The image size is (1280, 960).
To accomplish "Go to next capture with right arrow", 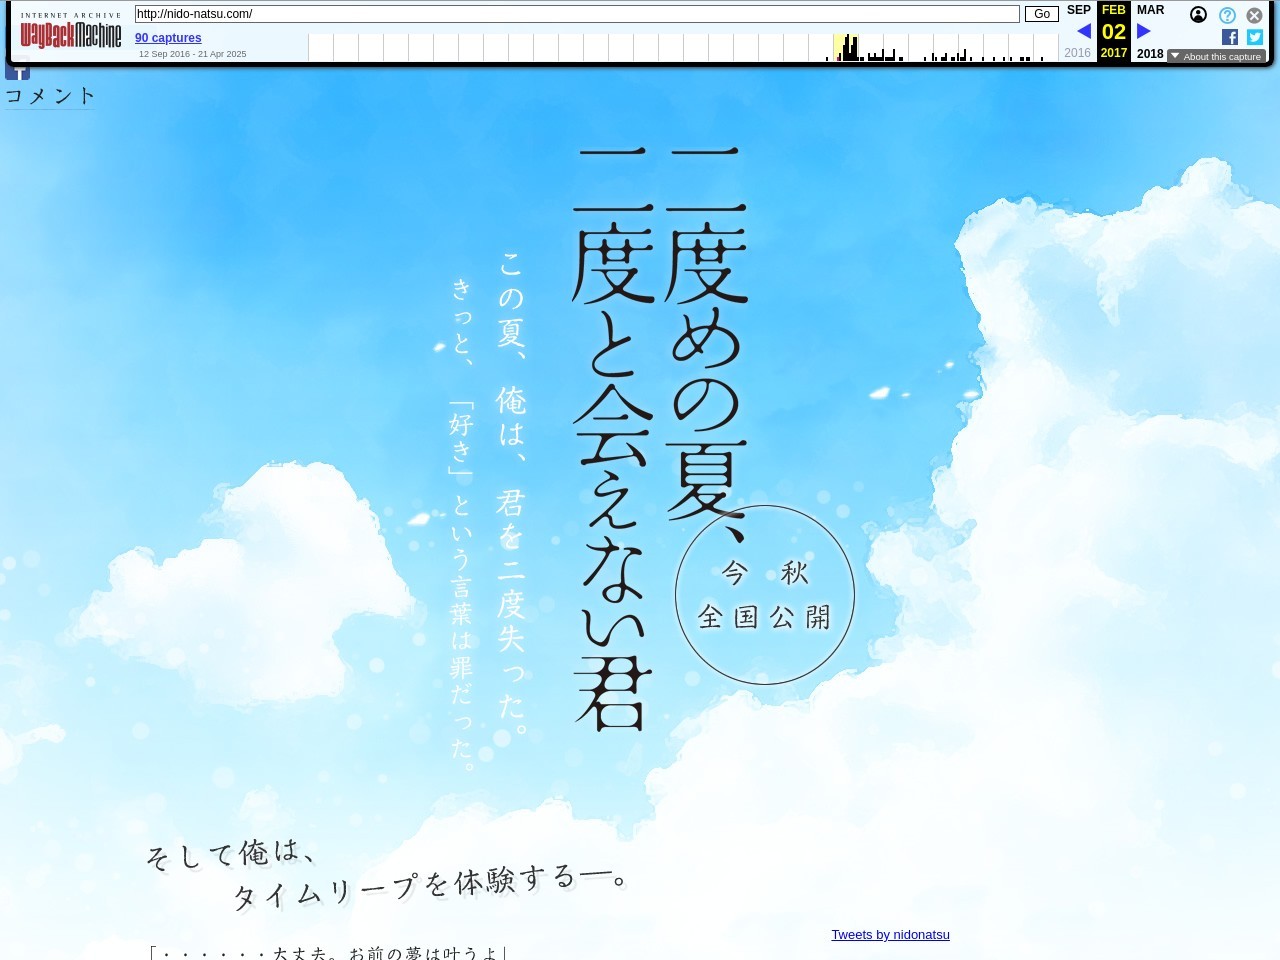I will 1144,31.
